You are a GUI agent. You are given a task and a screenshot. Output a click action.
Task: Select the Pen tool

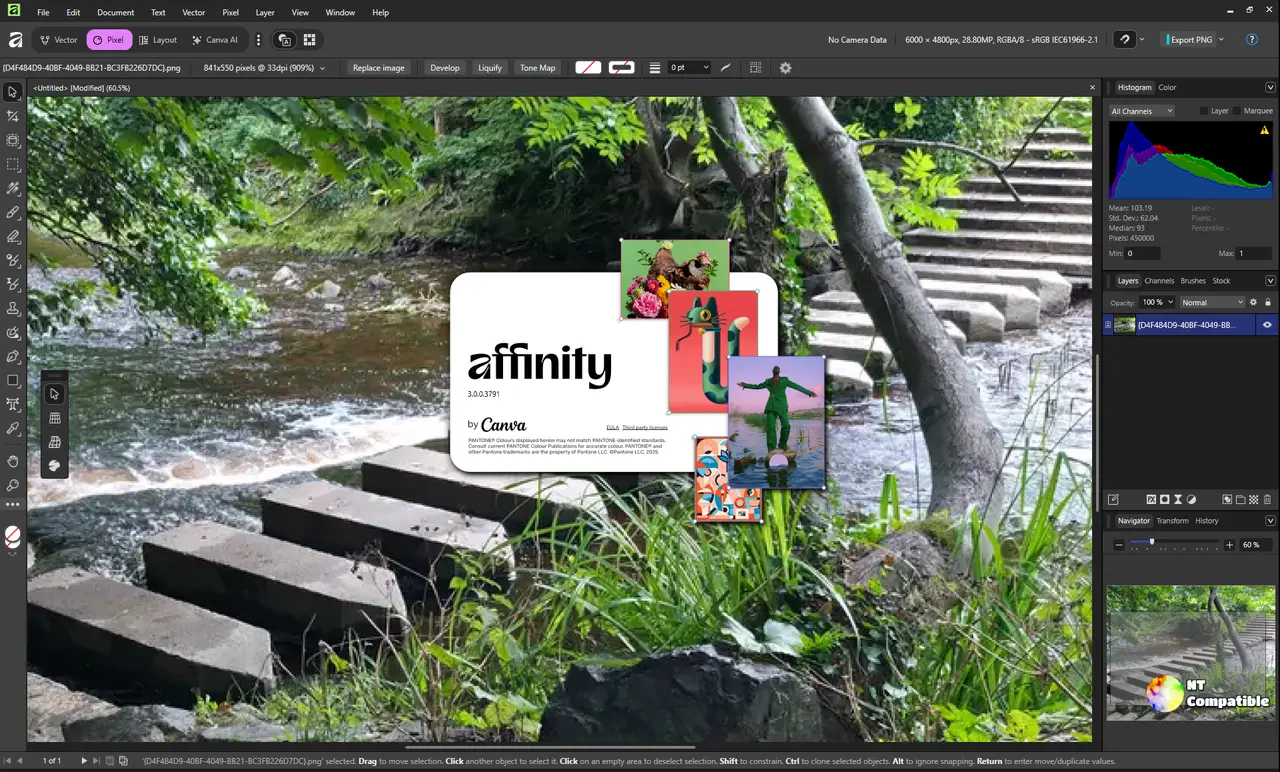(x=13, y=356)
